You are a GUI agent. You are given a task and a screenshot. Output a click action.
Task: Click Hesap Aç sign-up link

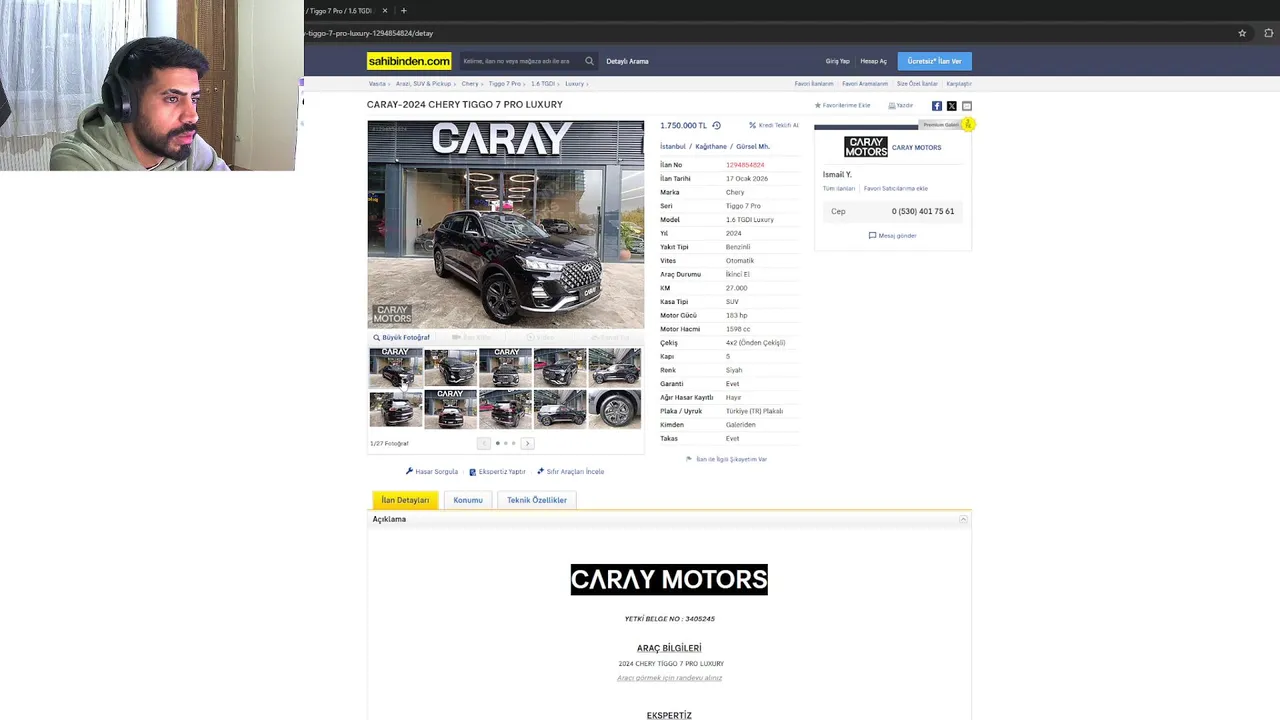click(873, 61)
